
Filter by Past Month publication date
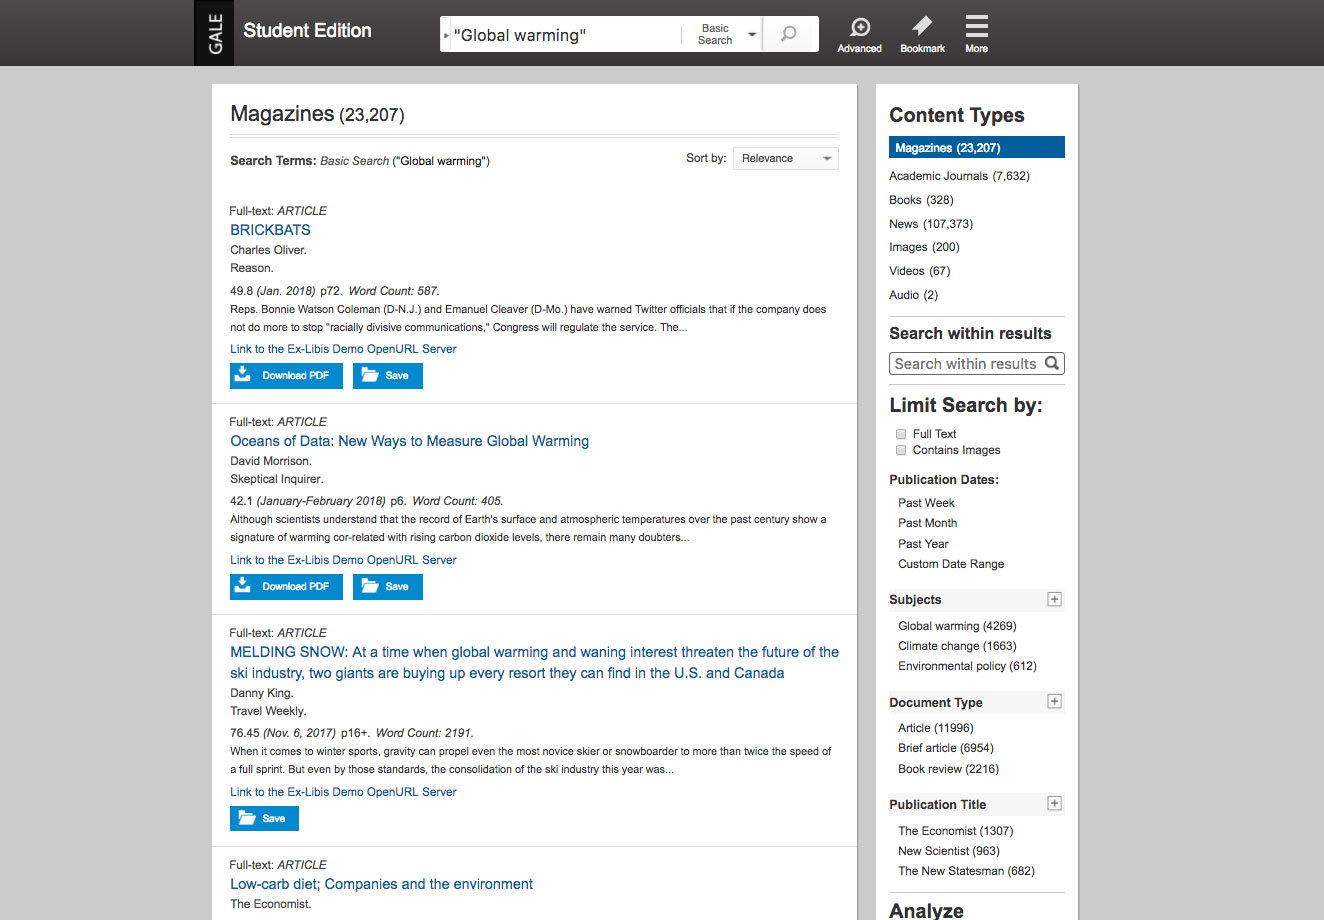[x=927, y=523]
